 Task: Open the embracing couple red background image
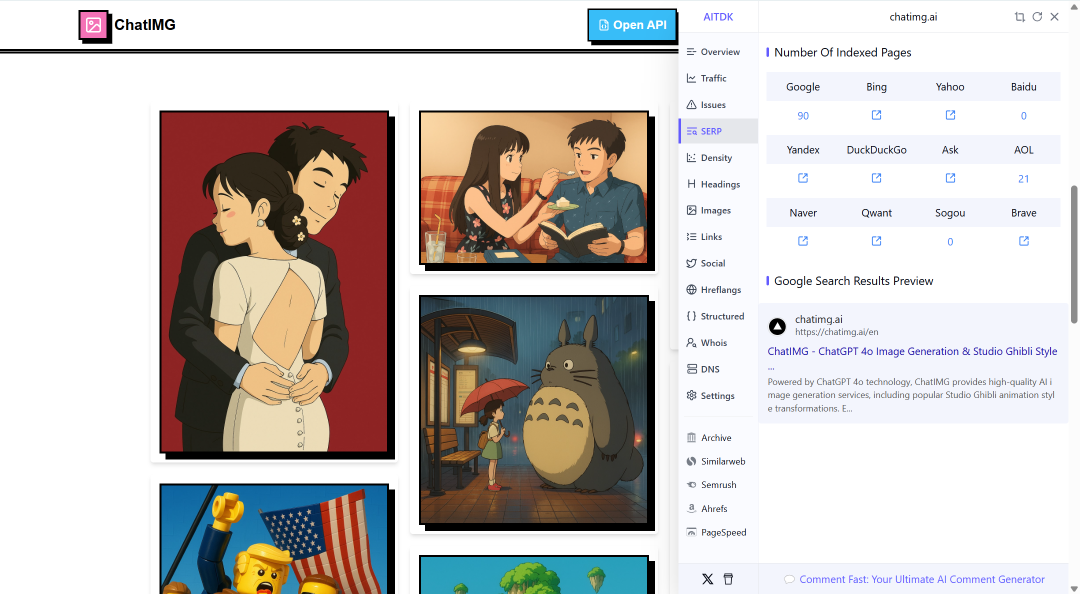[x=274, y=281]
